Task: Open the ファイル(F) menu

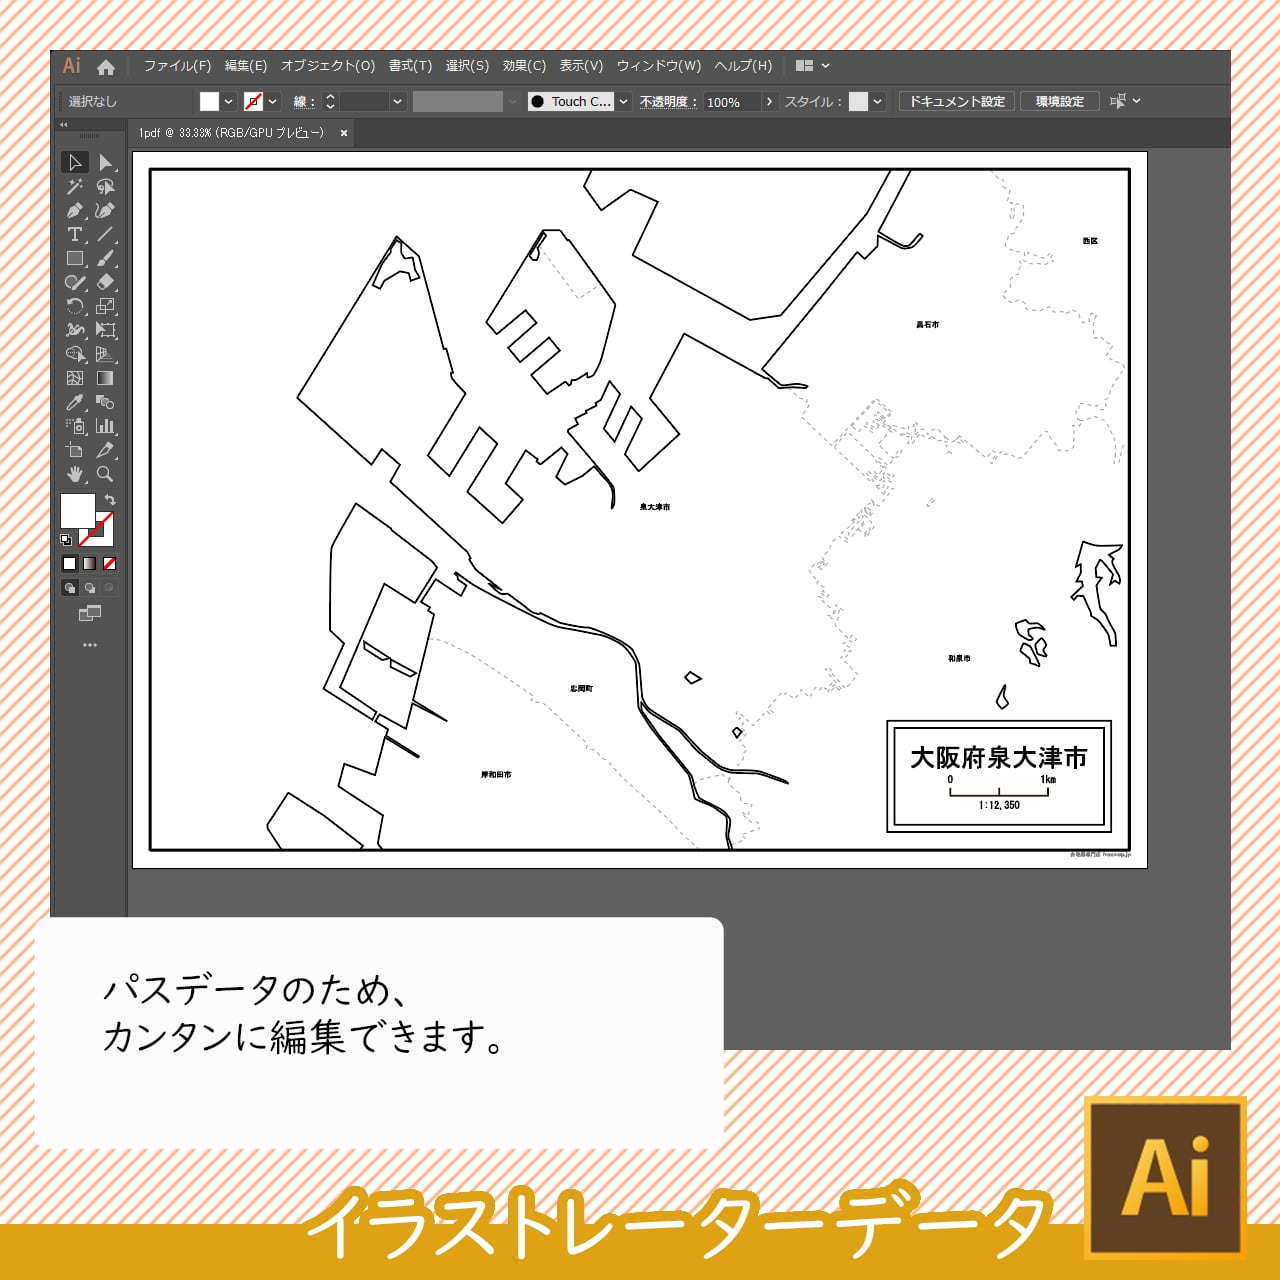Action: pos(177,66)
